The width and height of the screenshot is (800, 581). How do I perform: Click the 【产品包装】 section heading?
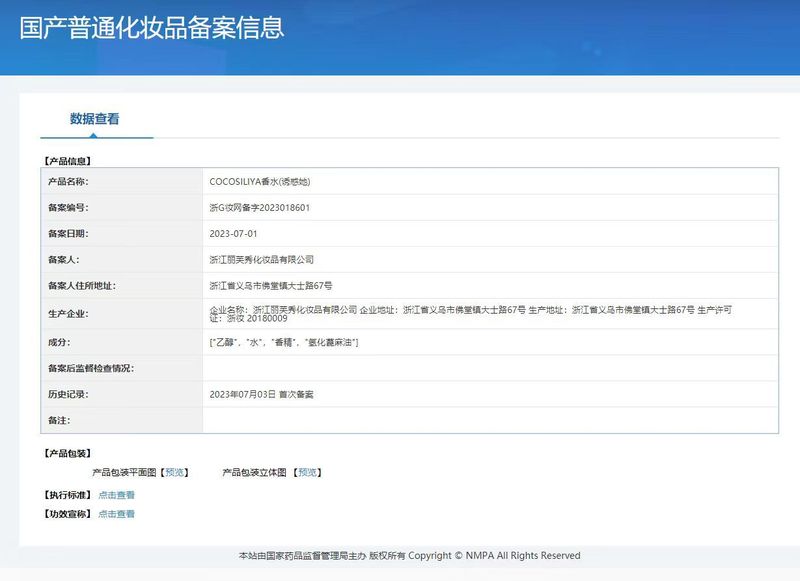coord(67,453)
